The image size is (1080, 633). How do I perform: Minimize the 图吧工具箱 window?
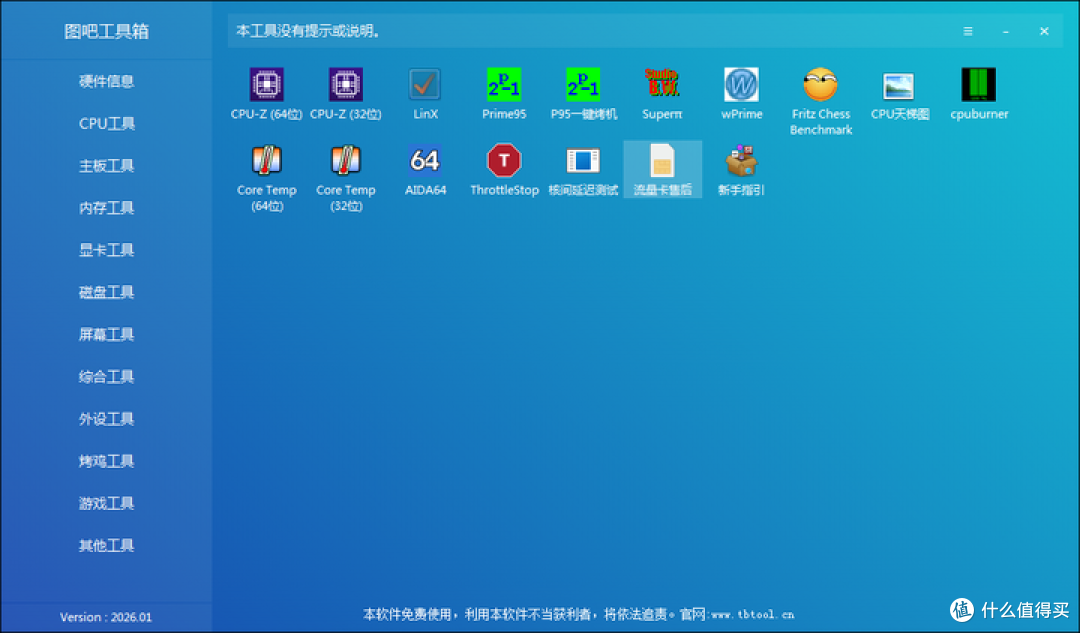[1006, 32]
